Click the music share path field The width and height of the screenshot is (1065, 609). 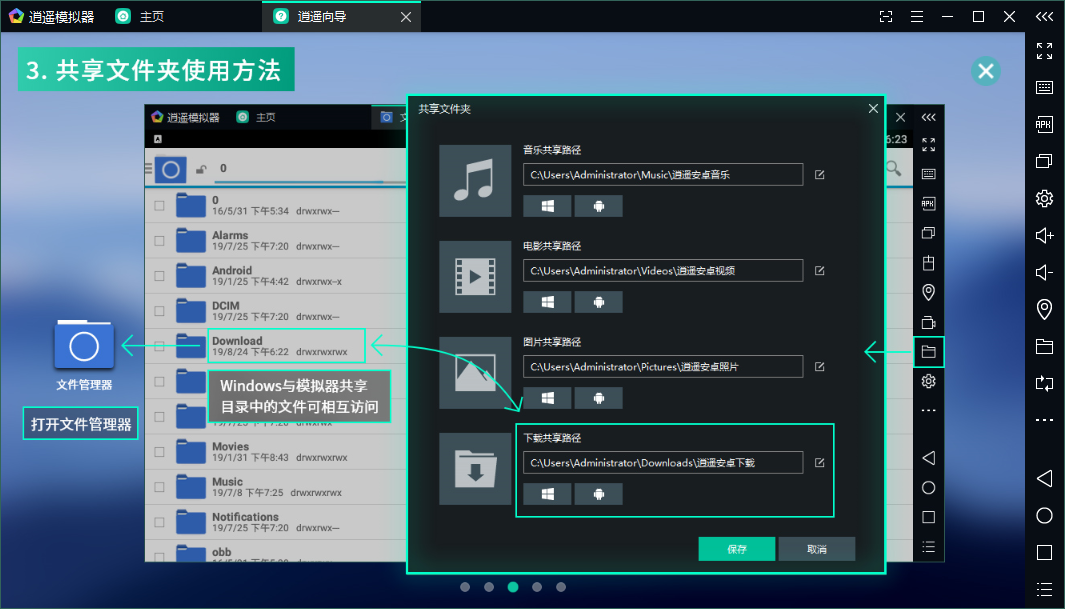(x=663, y=174)
